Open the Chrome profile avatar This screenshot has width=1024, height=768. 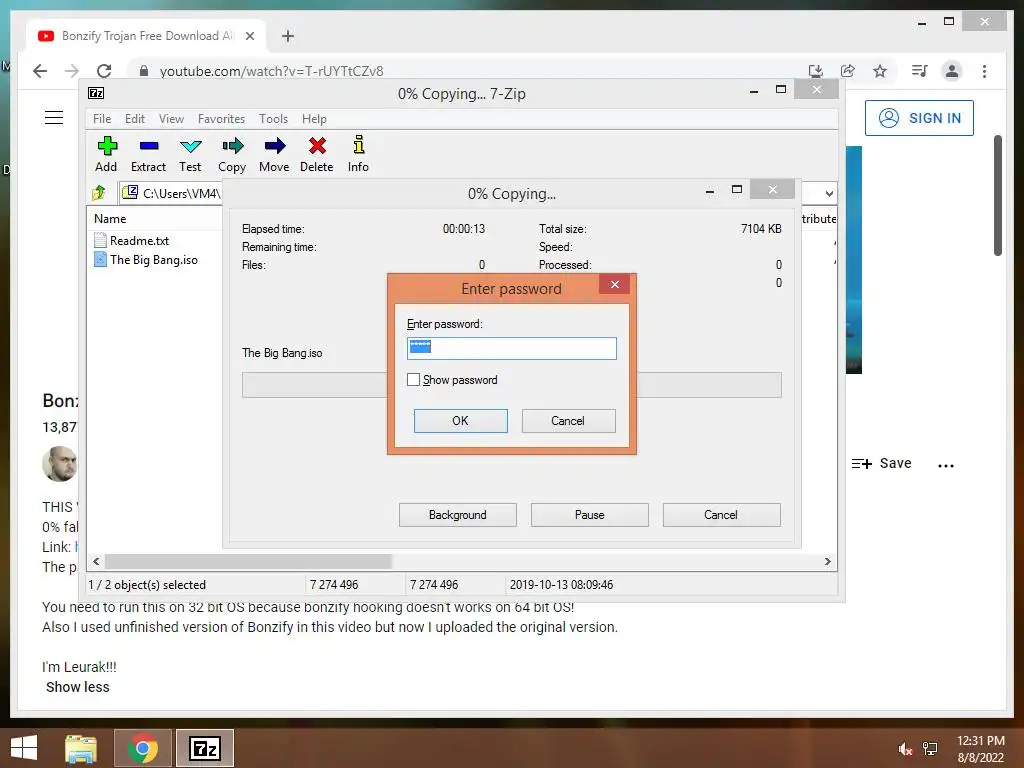[952, 71]
